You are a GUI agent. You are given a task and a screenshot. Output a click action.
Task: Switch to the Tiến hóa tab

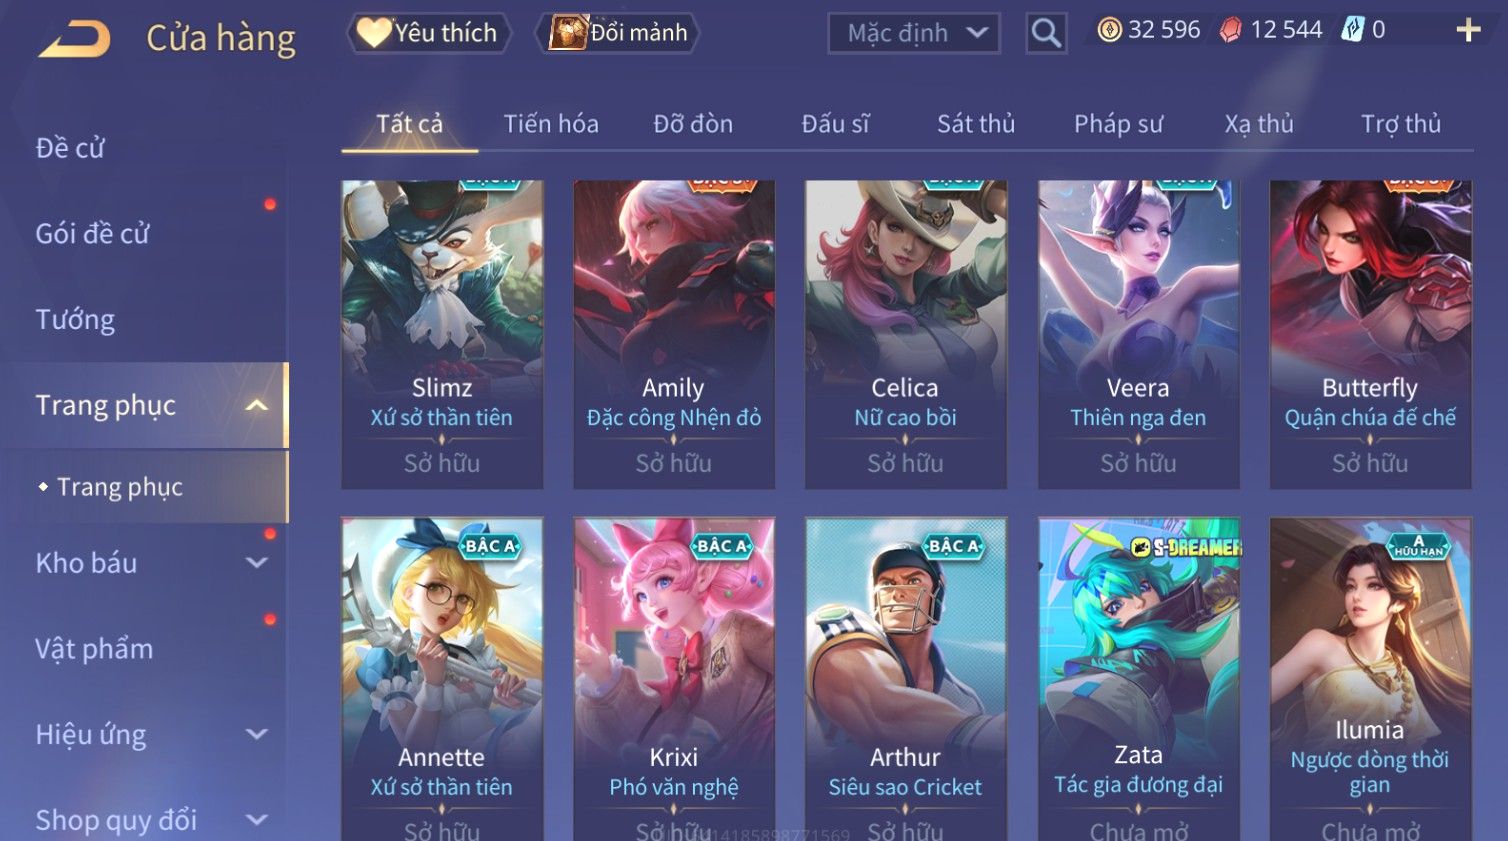(551, 124)
